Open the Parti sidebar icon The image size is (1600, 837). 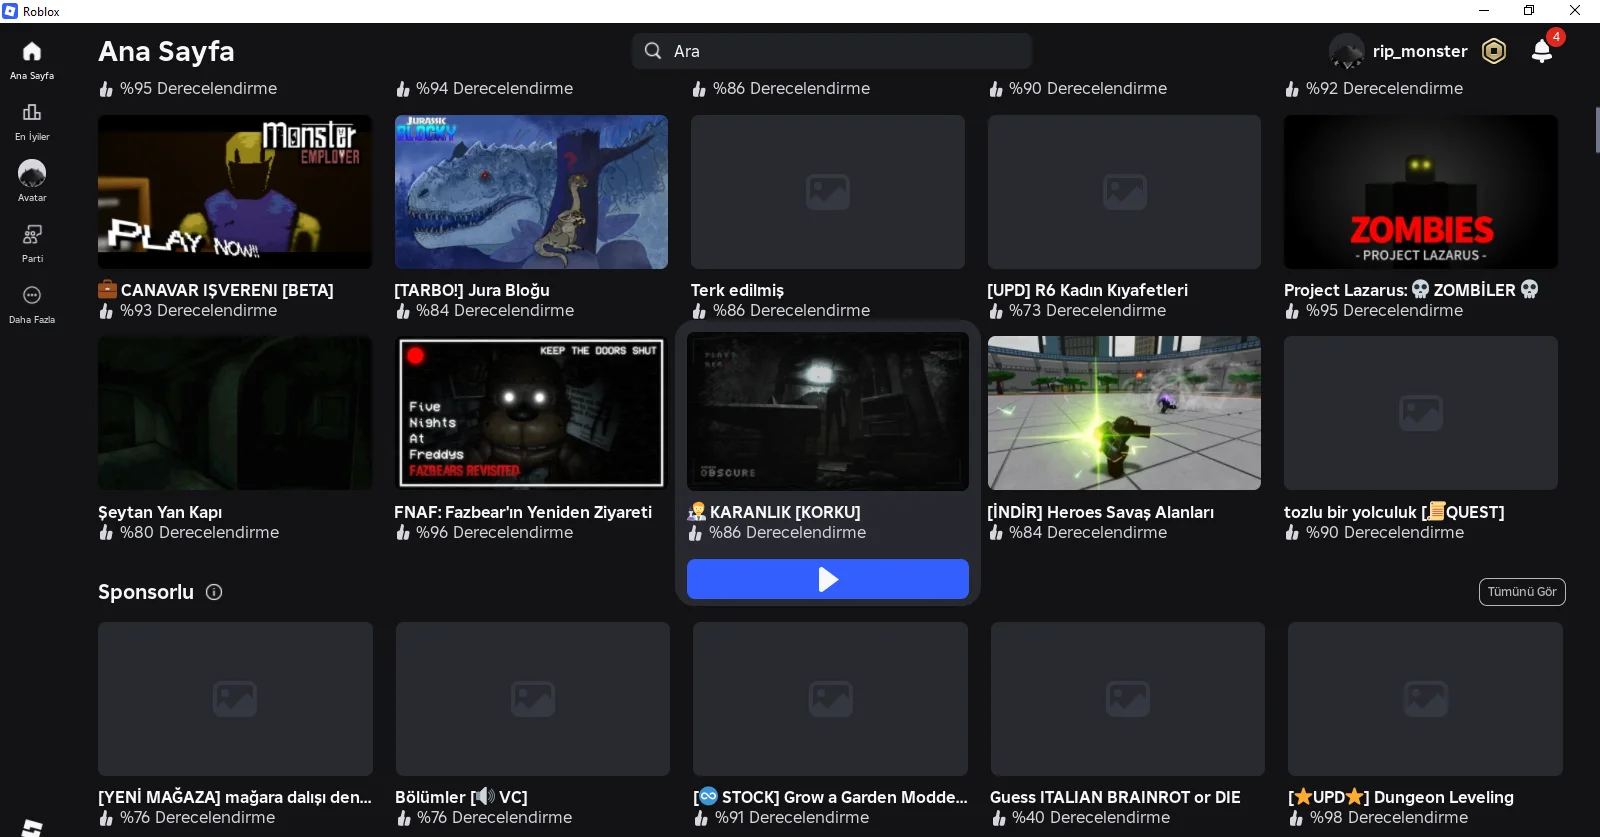(32, 234)
